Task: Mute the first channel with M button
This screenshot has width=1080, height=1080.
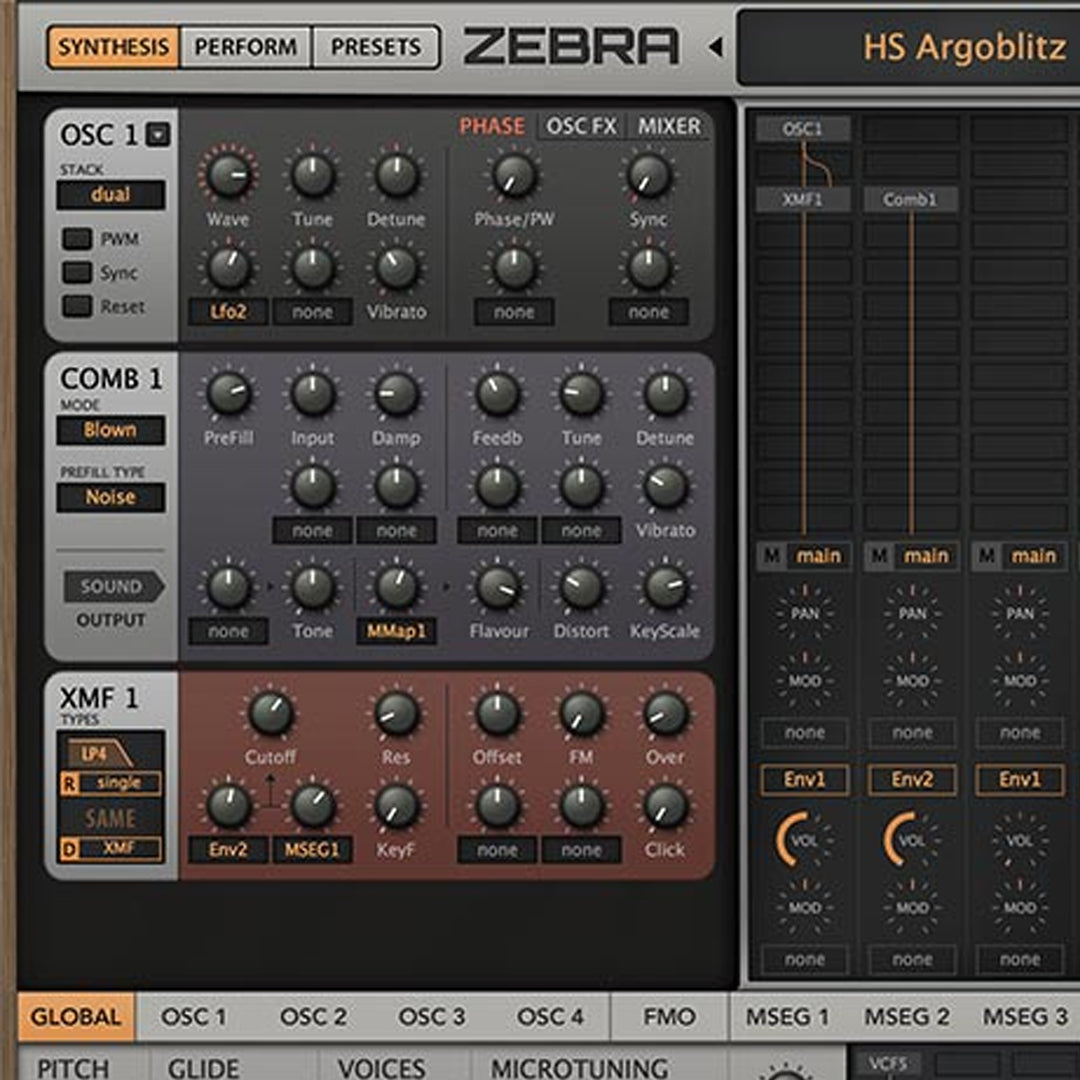Action: pyautogui.click(x=772, y=556)
